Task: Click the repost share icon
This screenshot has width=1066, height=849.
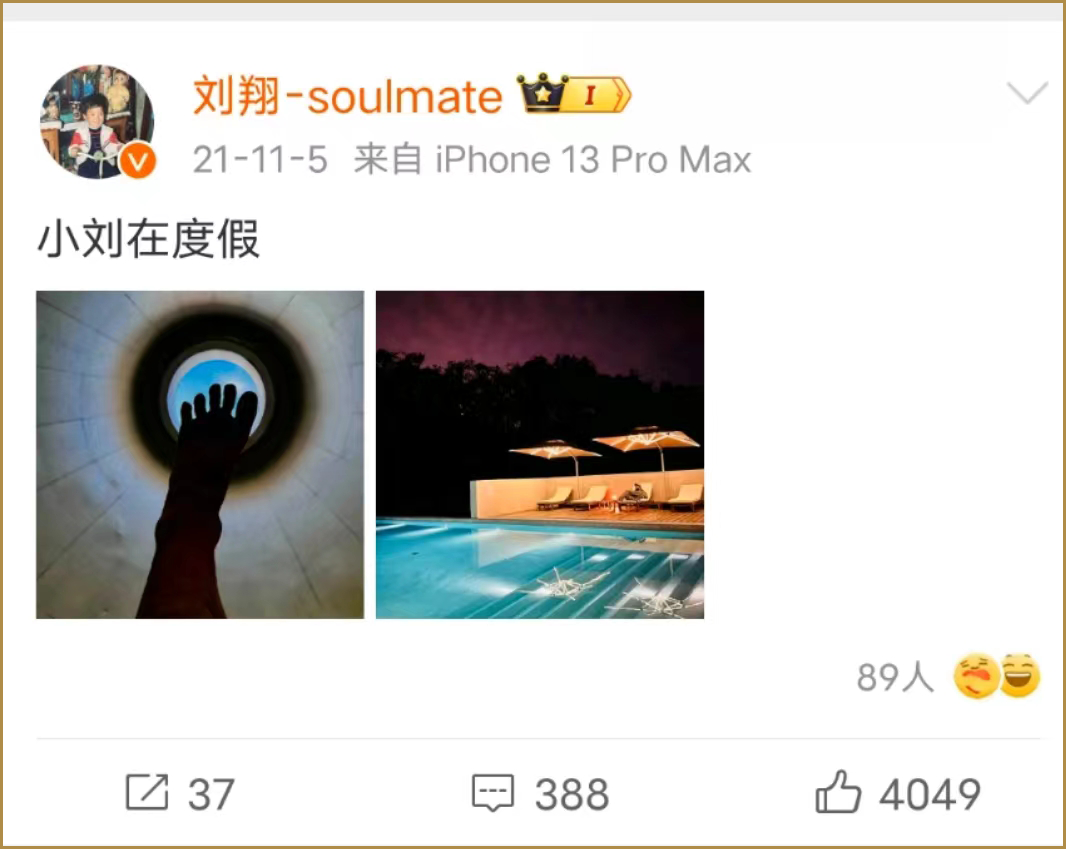Action: 147,792
